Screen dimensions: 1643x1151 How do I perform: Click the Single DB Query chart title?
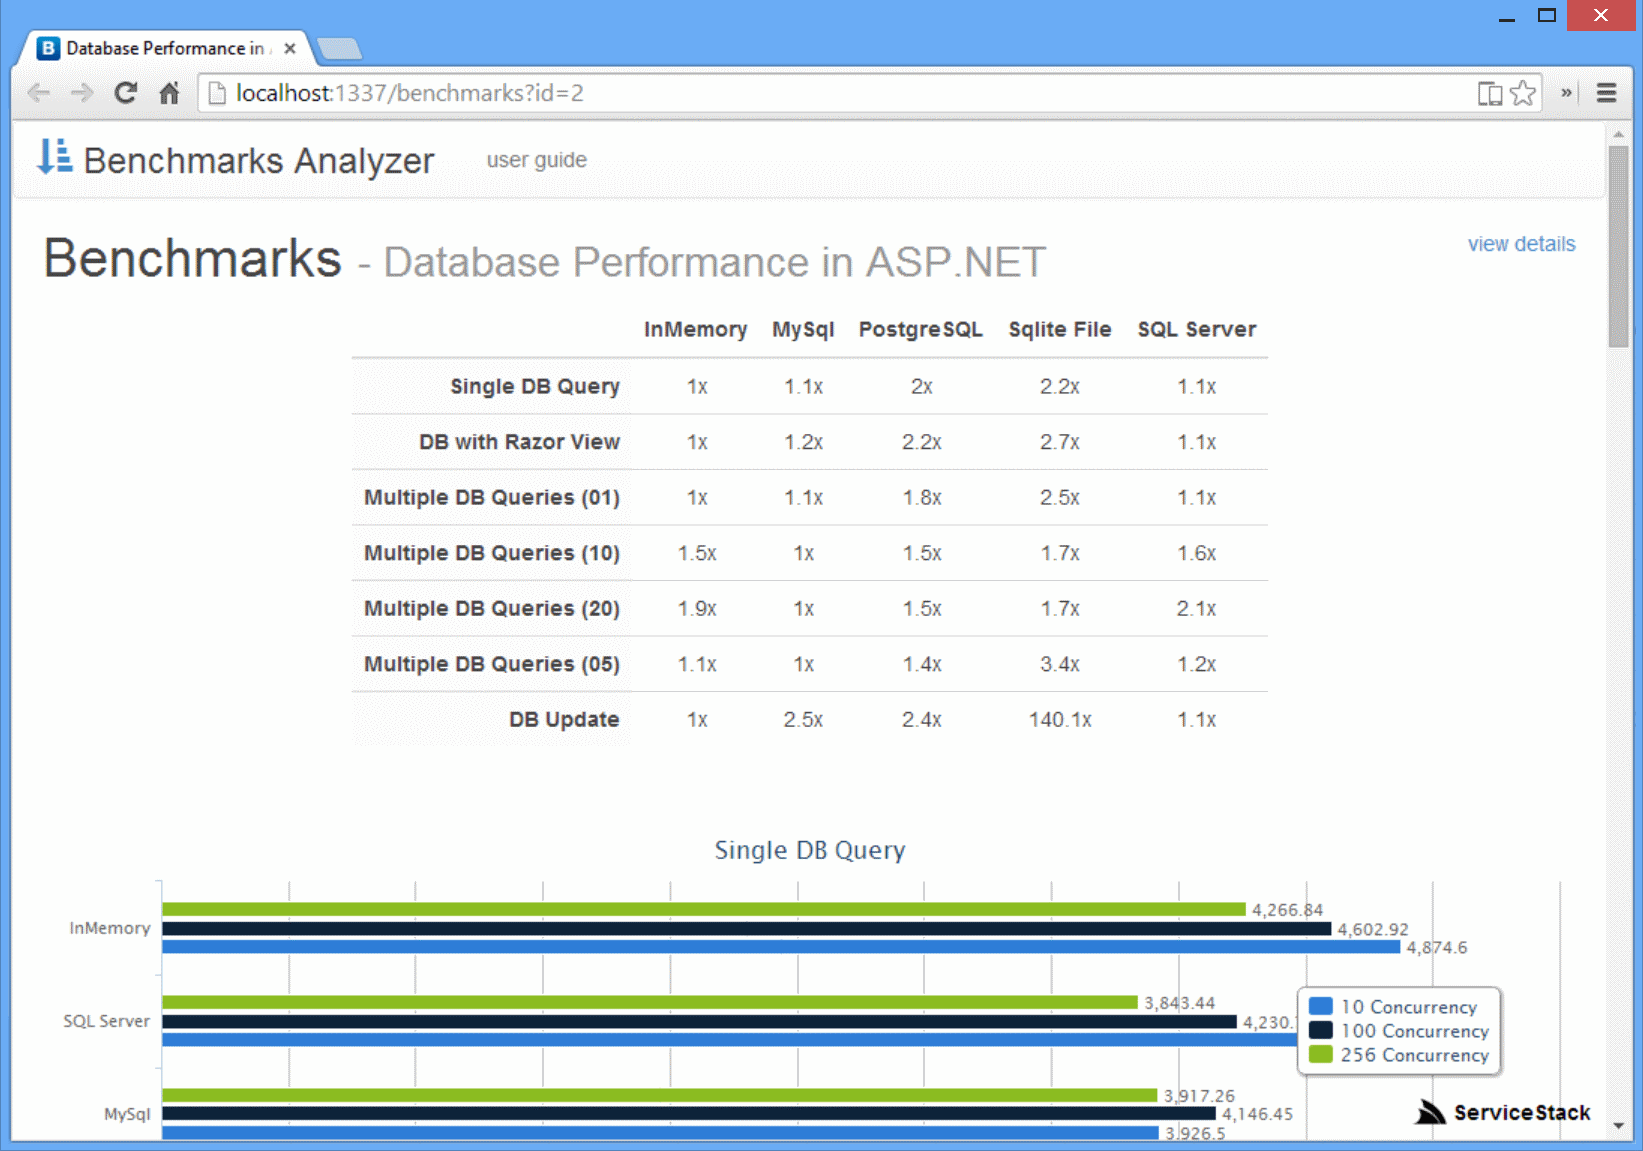[x=810, y=850]
